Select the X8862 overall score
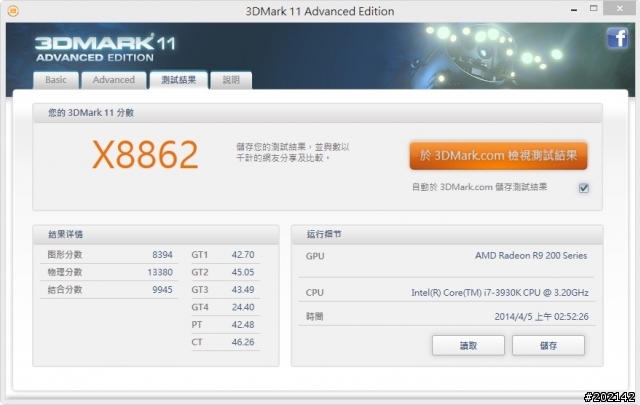This screenshot has height=405, width=640. [145, 155]
